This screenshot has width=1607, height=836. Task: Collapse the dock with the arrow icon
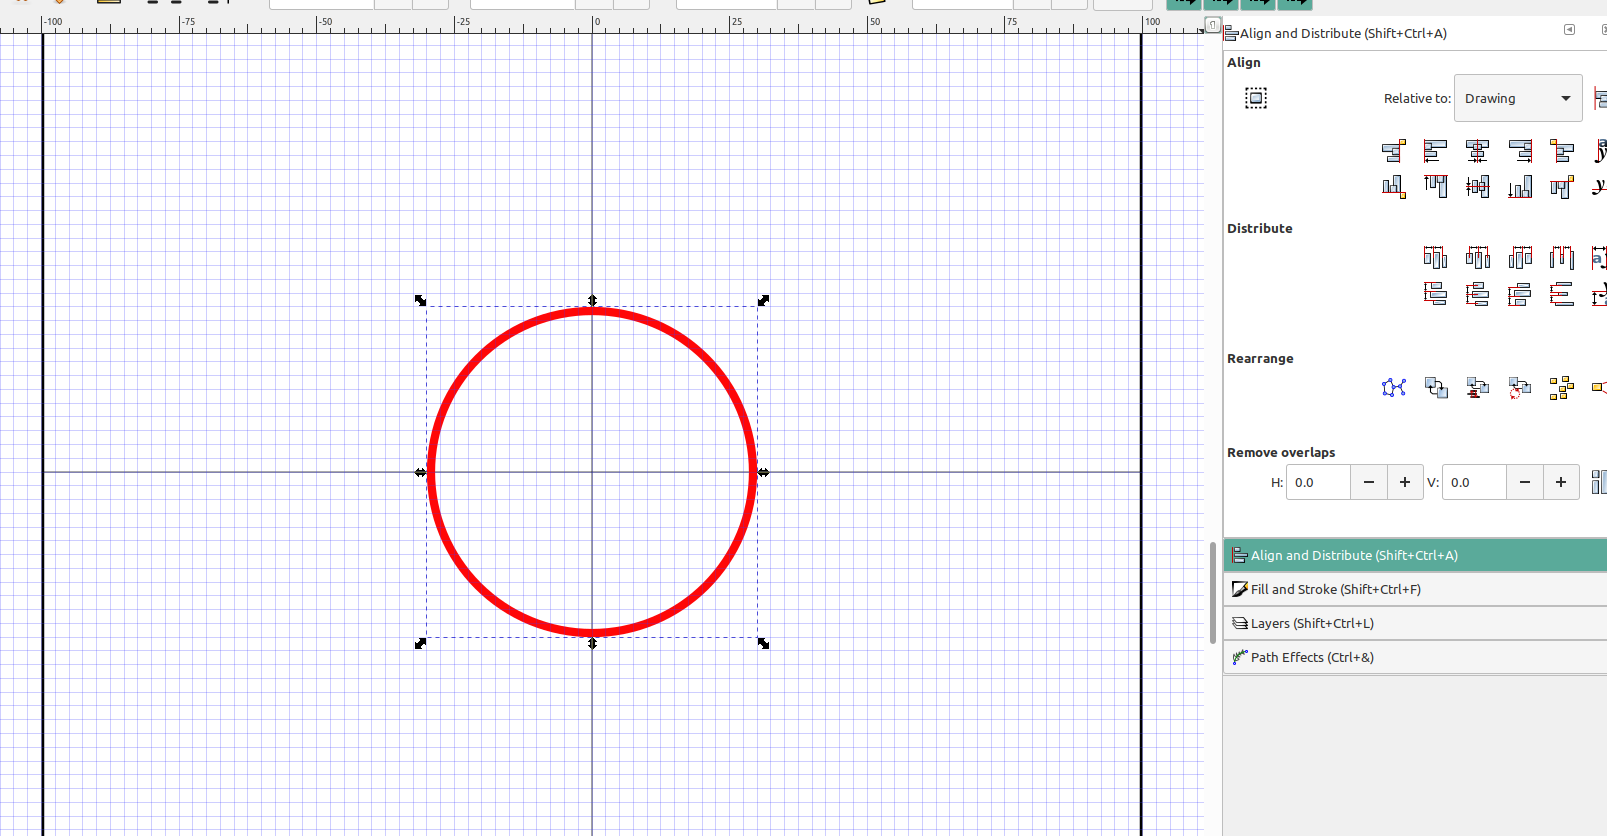[1569, 30]
